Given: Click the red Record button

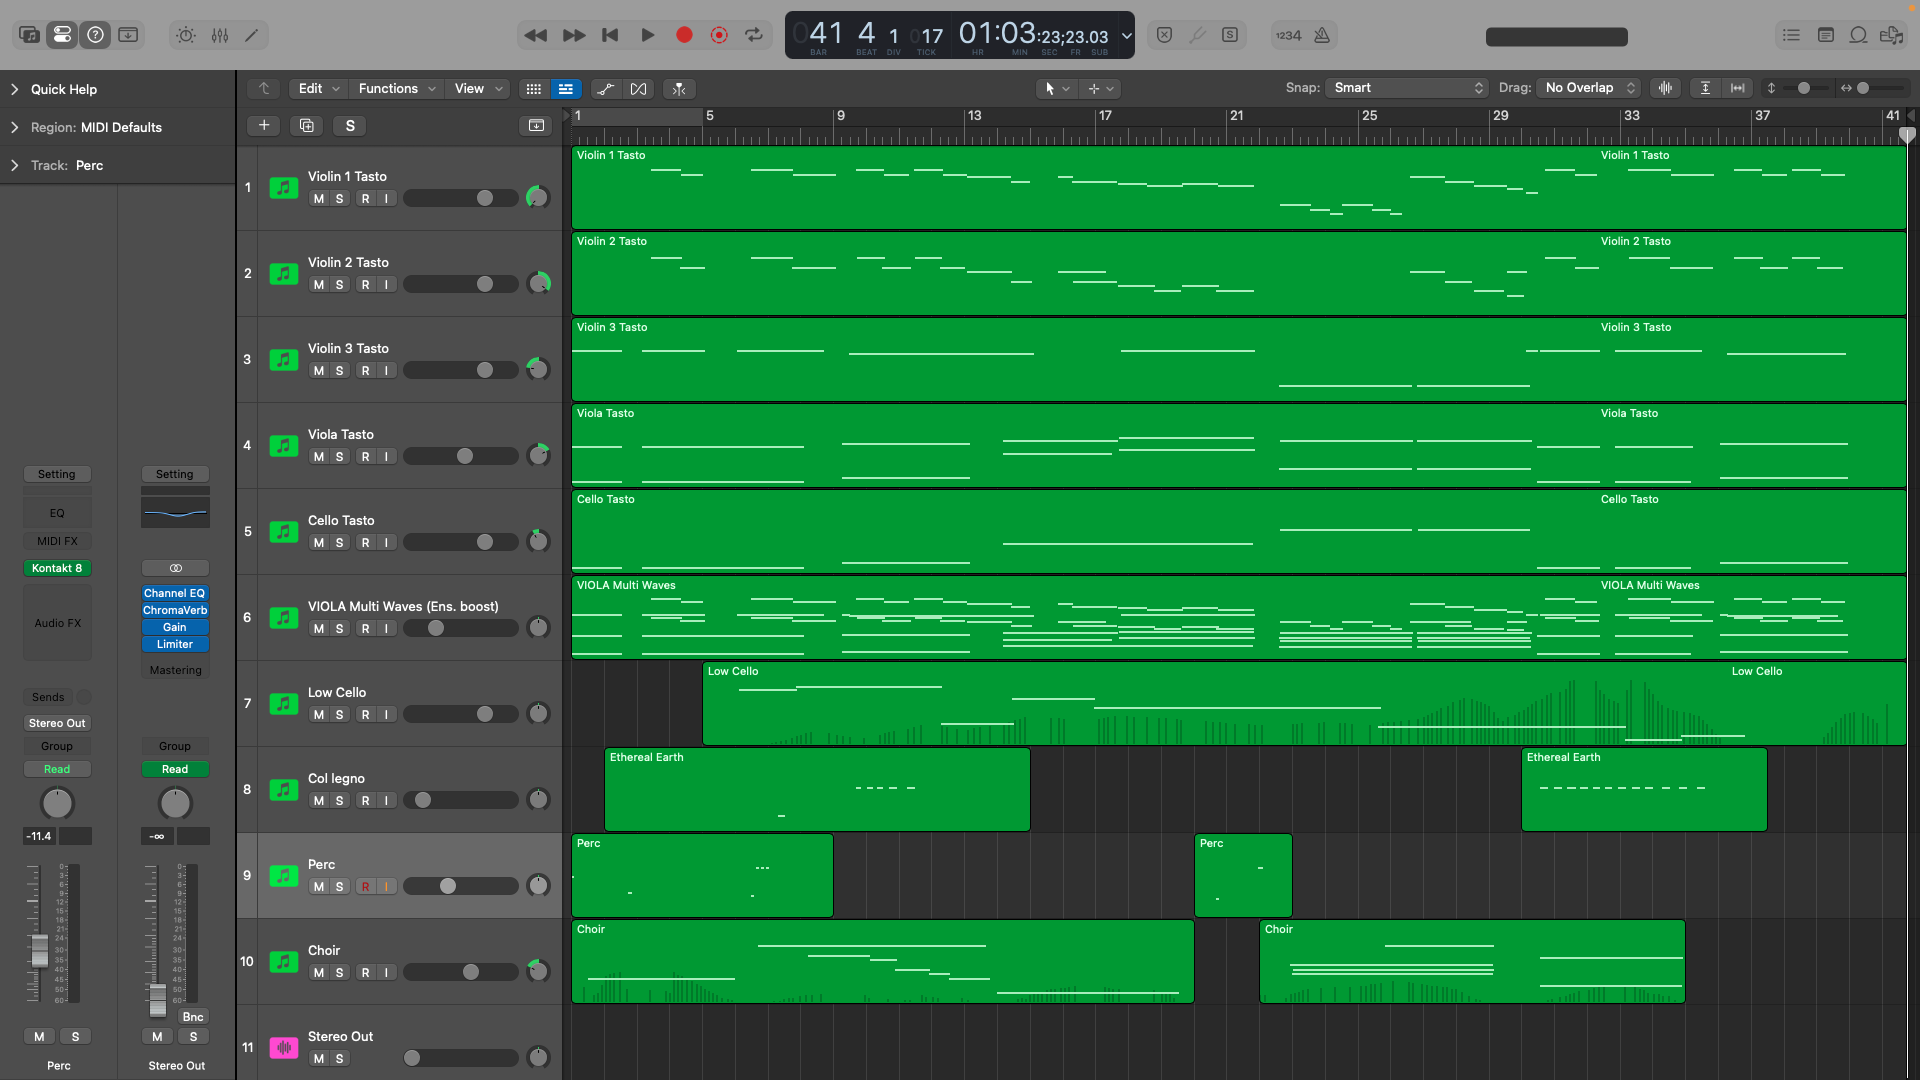Looking at the screenshot, I should click(684, 35).
